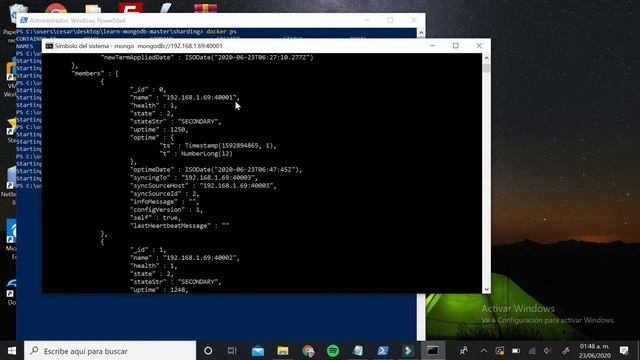Click the NumberLong(12) text
The image size is (640, 360).
[x=207, y=153]
